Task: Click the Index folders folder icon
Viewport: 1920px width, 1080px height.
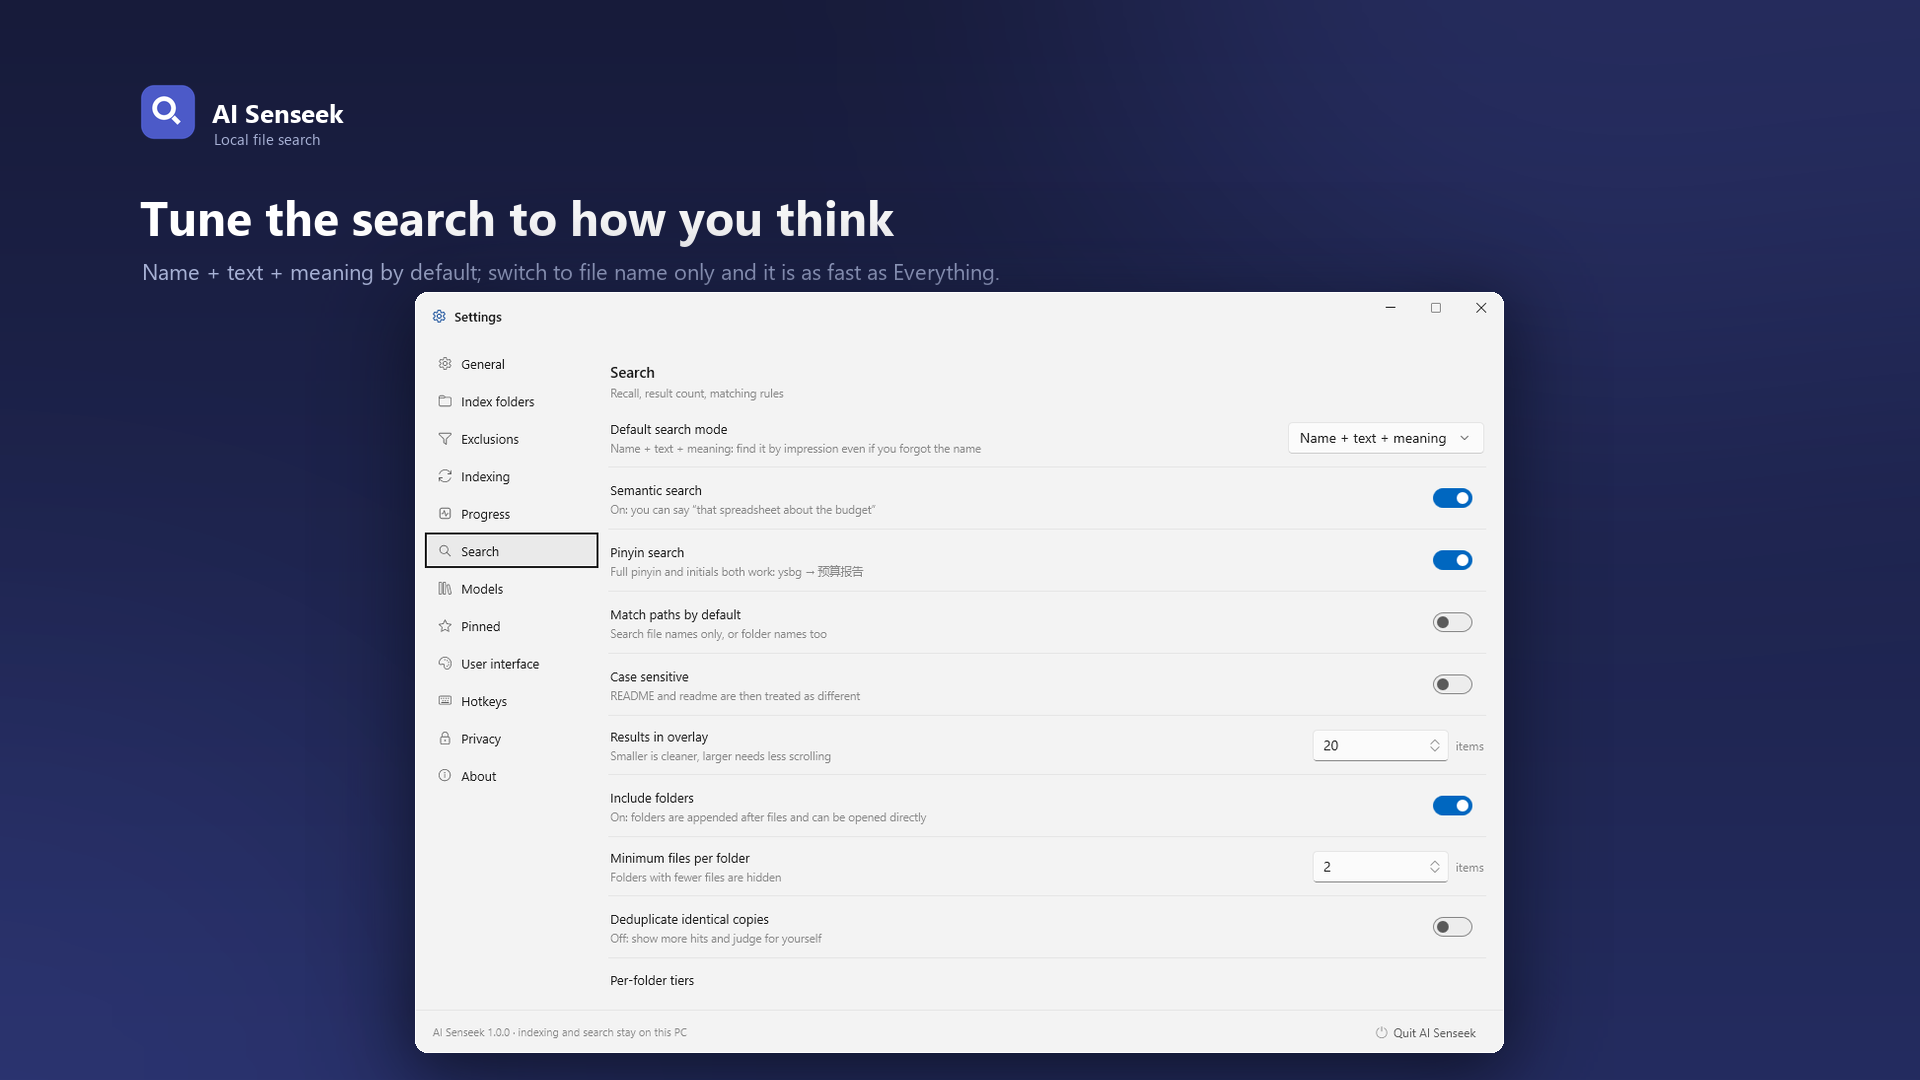Action: 445,401
